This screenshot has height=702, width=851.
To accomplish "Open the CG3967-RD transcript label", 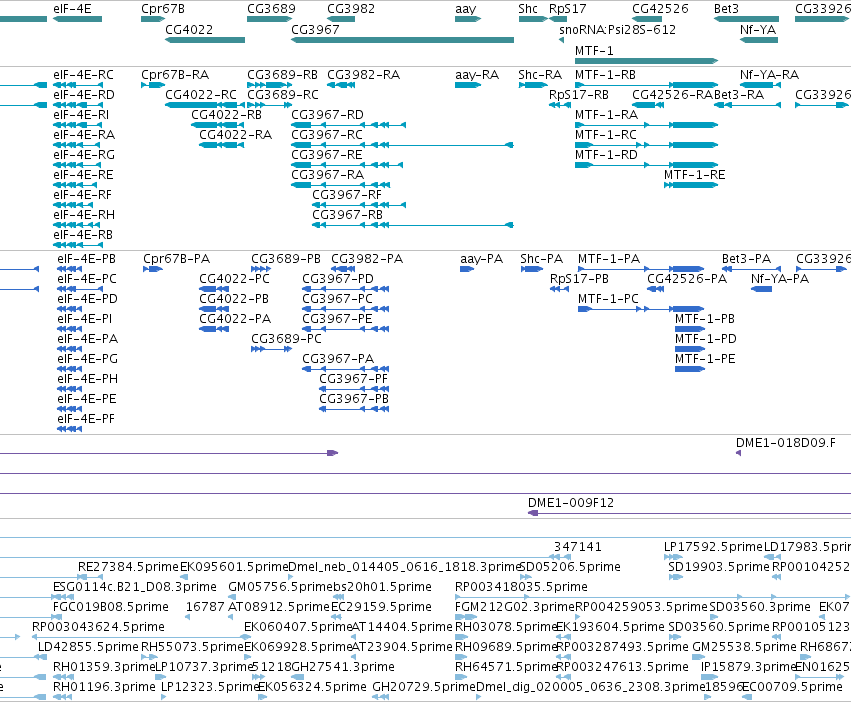I will (x=328, y=115).
